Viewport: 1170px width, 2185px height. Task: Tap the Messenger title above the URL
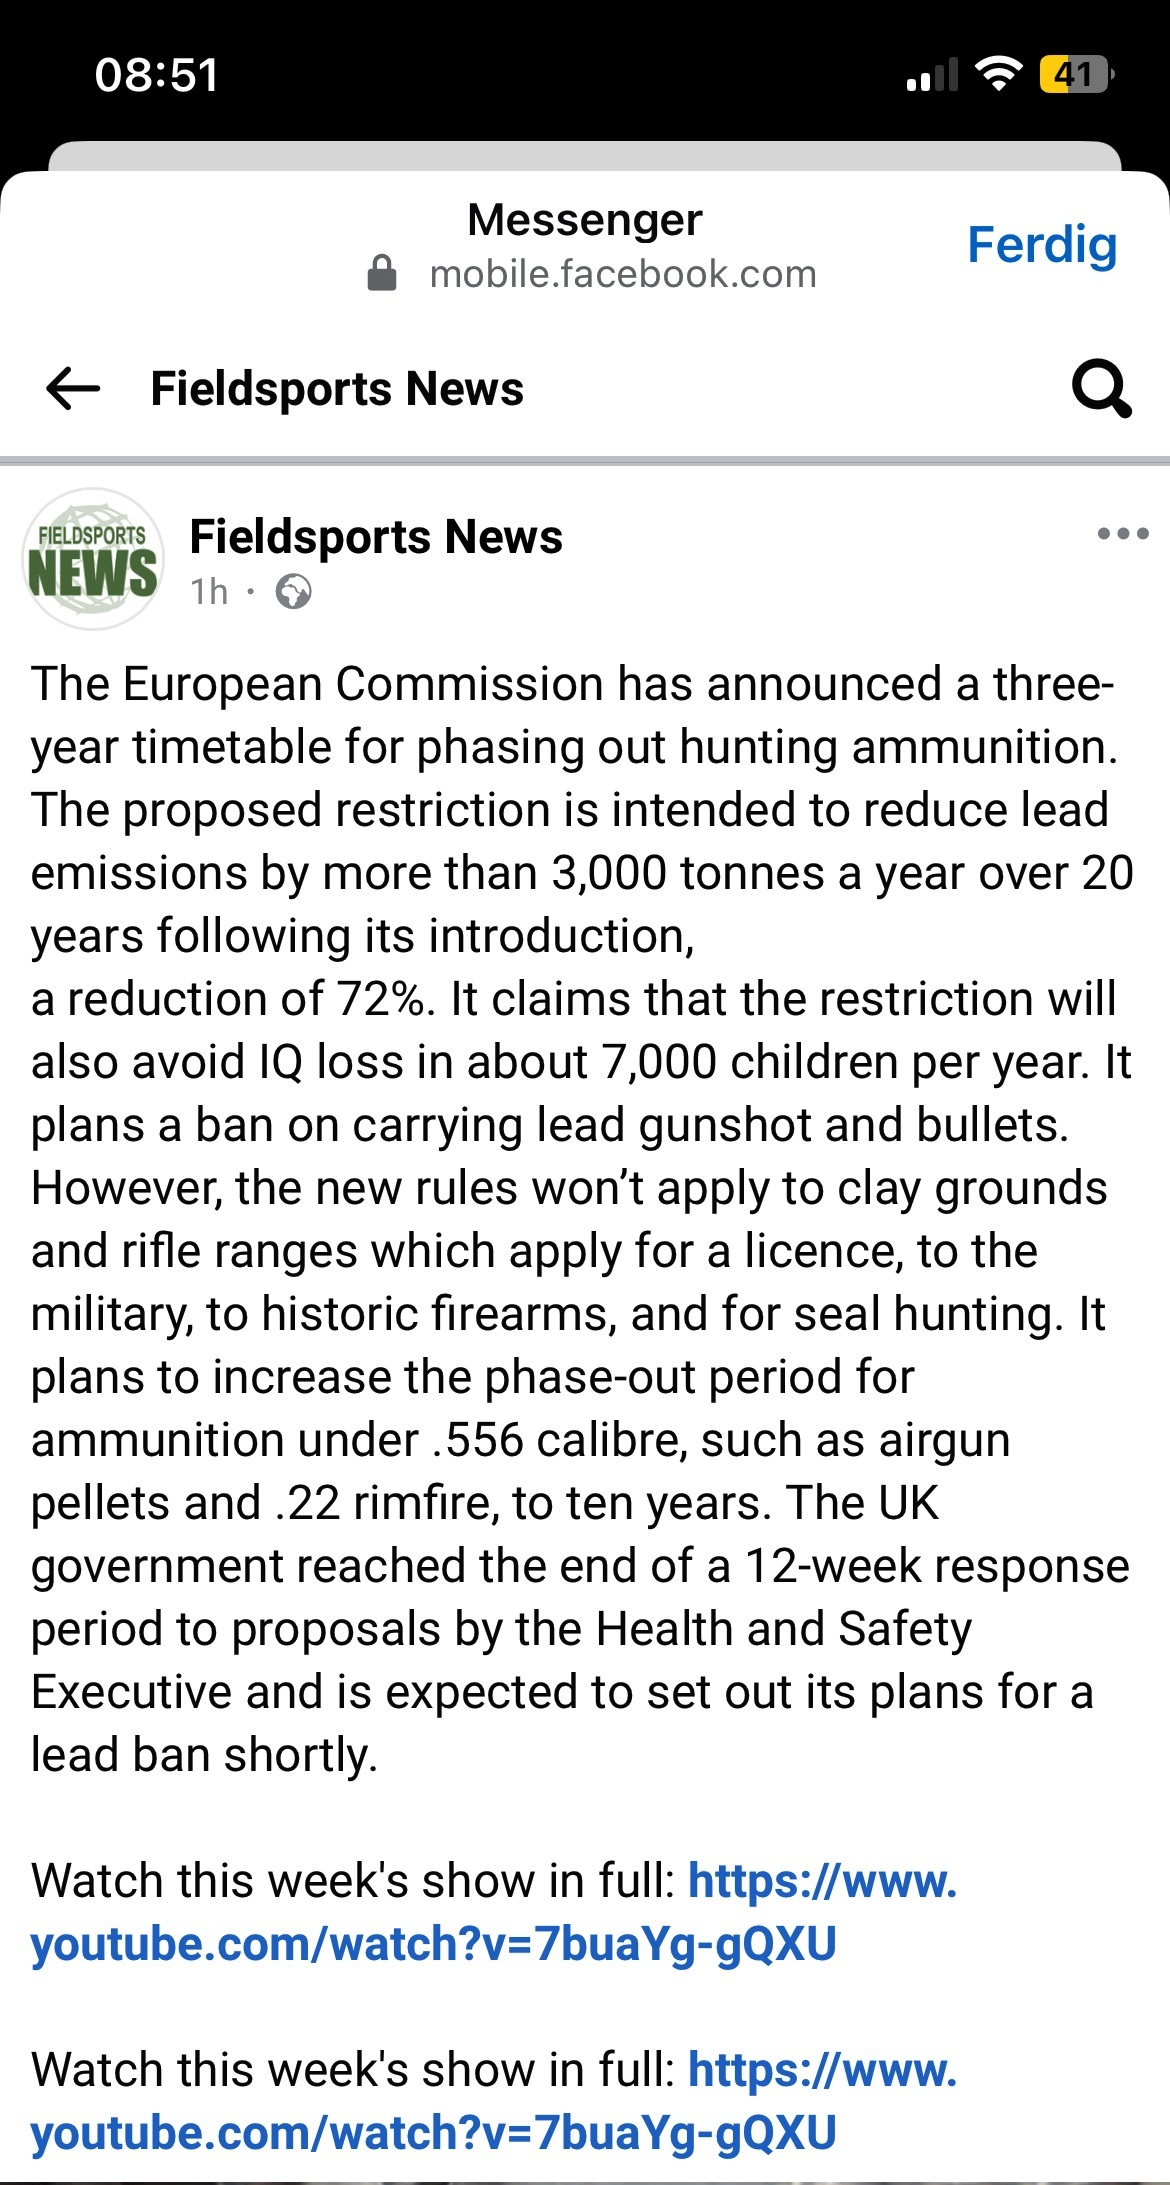pos(584,220)
